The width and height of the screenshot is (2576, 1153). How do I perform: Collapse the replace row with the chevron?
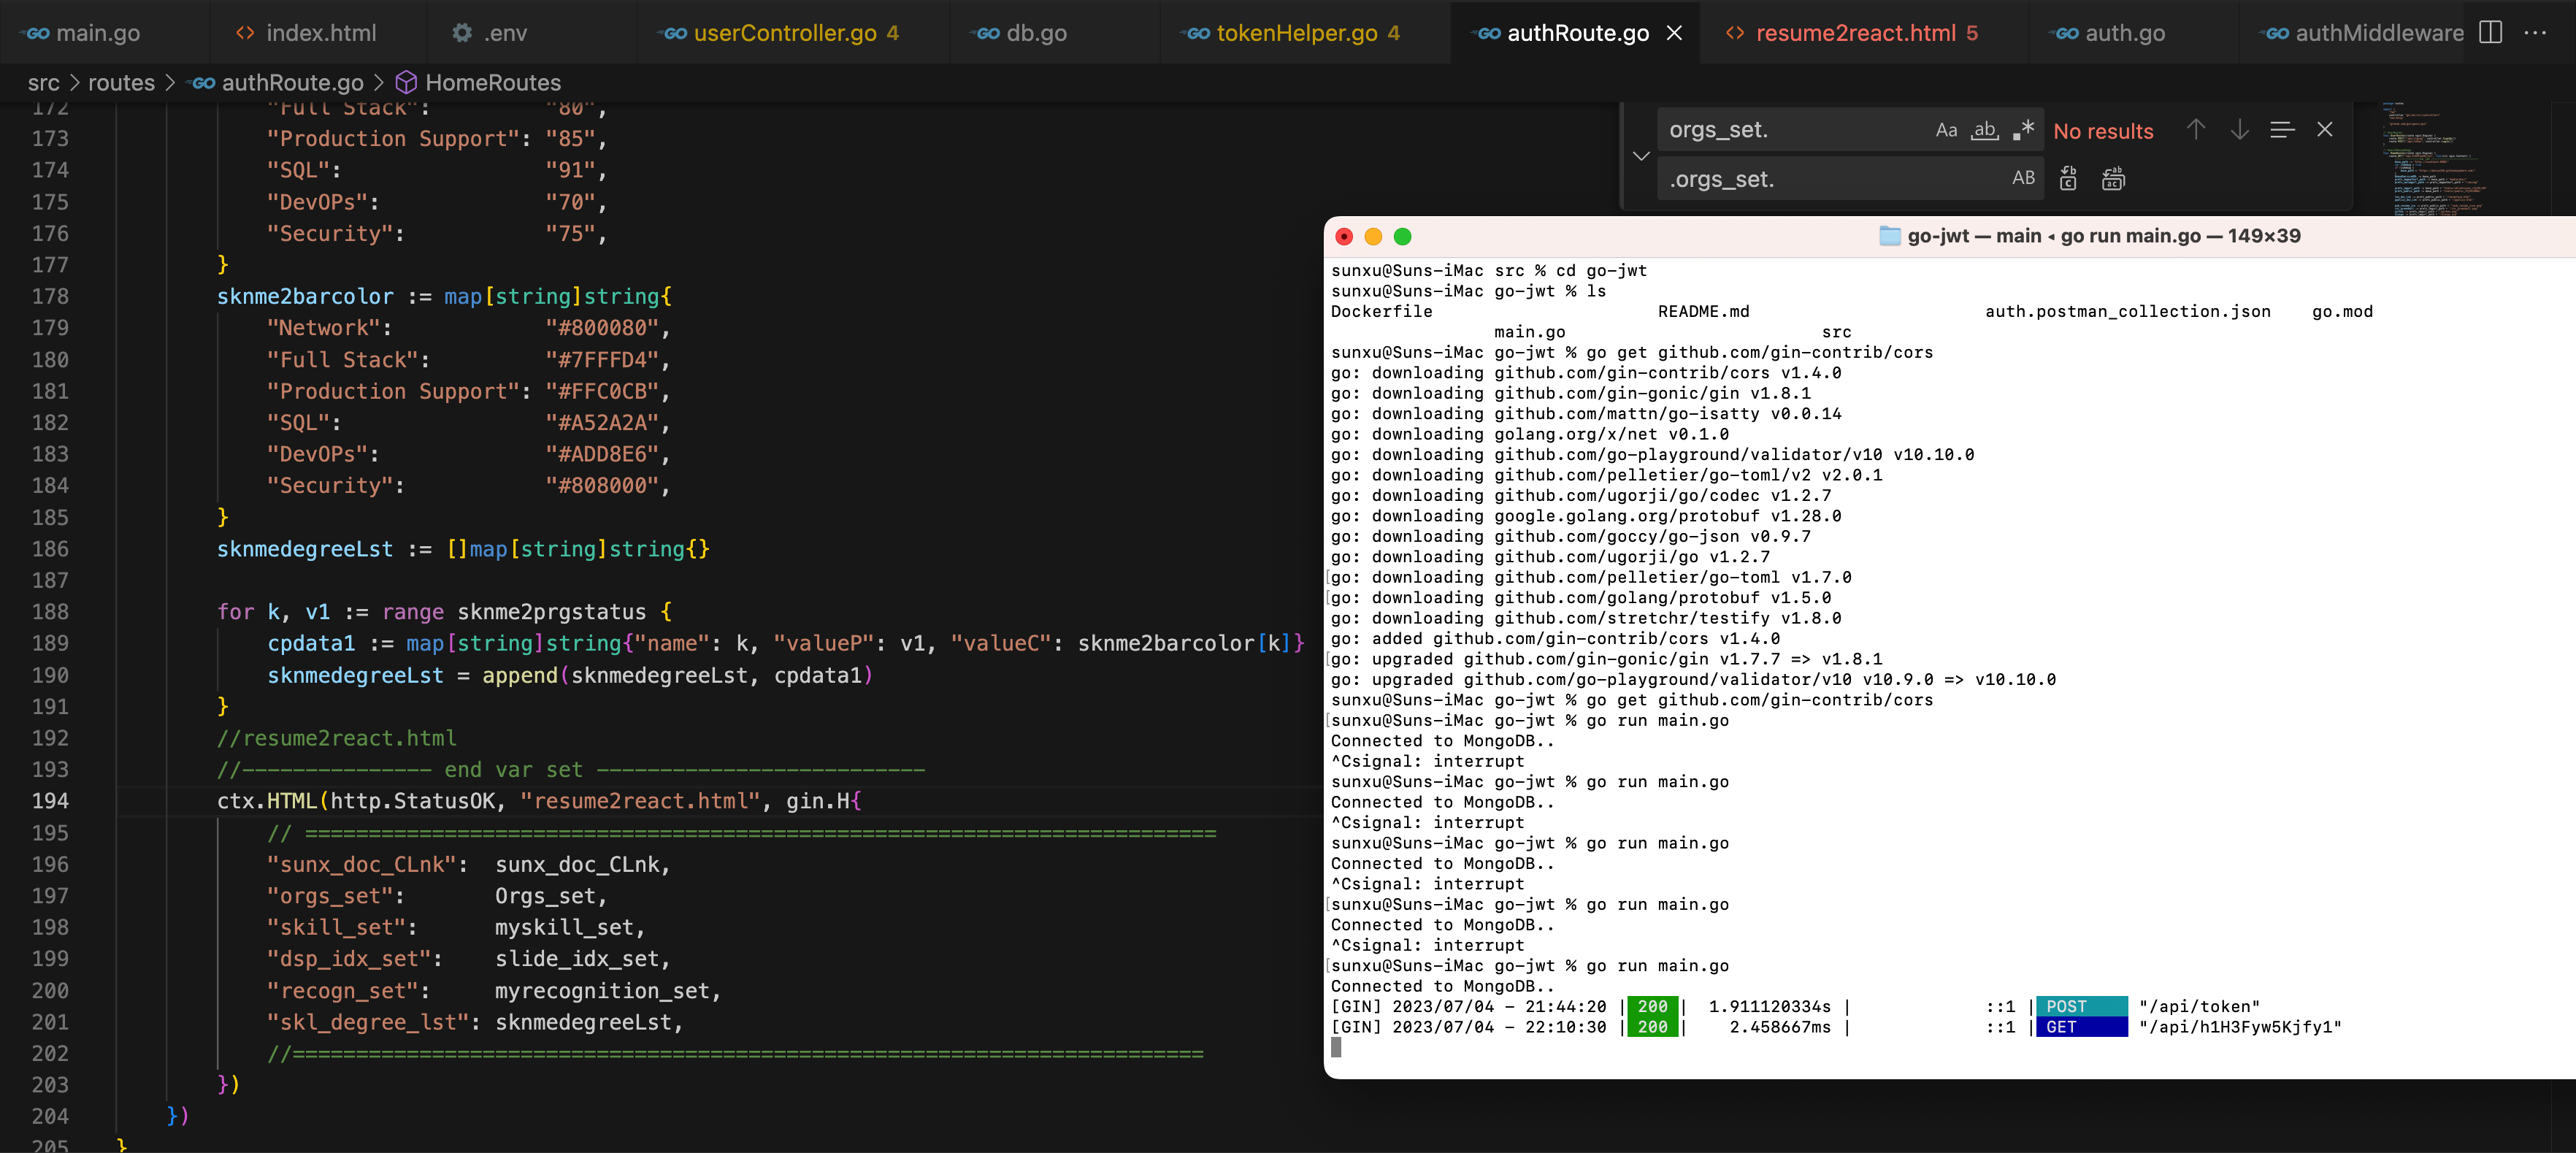coord(1641,156)
